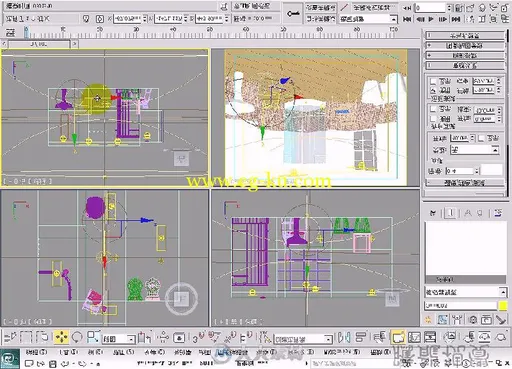Open Edit Named Selection Sets
The height and width of the screenshot is (369, 512).
(x=265, y=338)
